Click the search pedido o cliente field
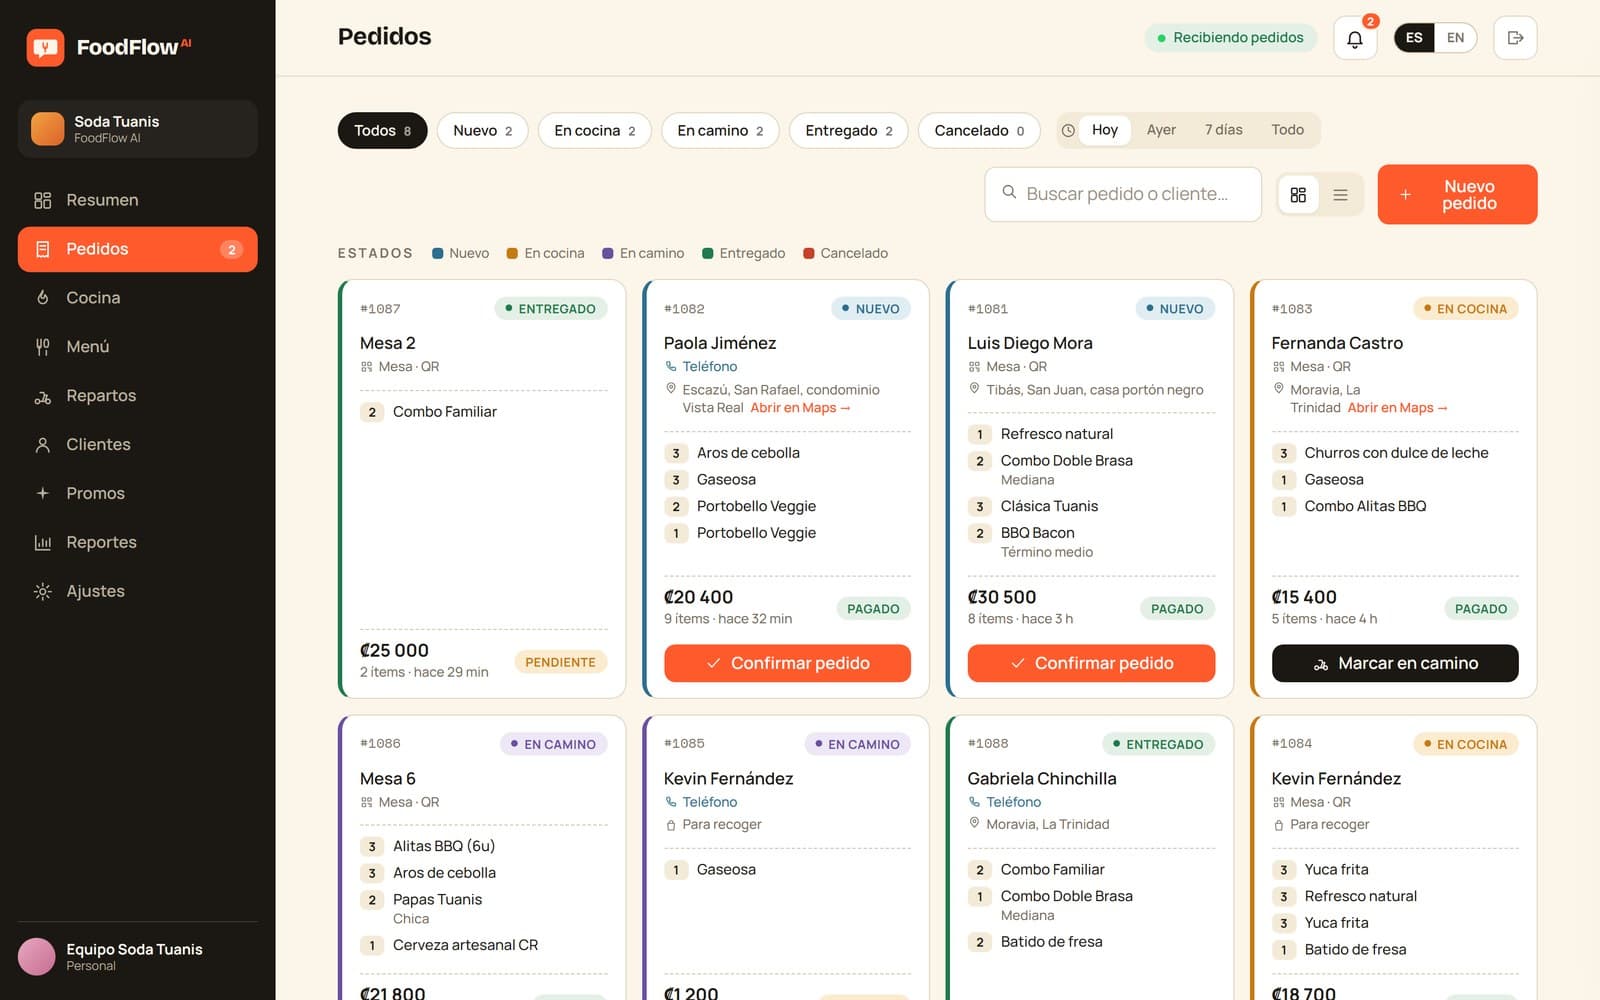 1123,194
